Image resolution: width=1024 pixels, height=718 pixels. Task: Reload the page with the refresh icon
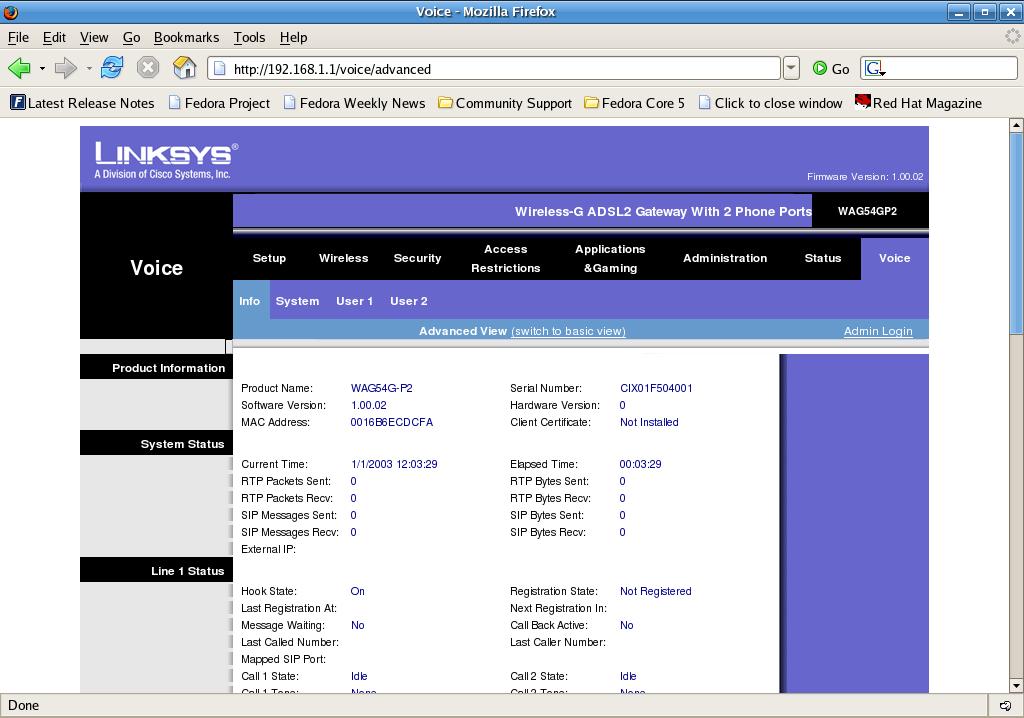point(112,68)
